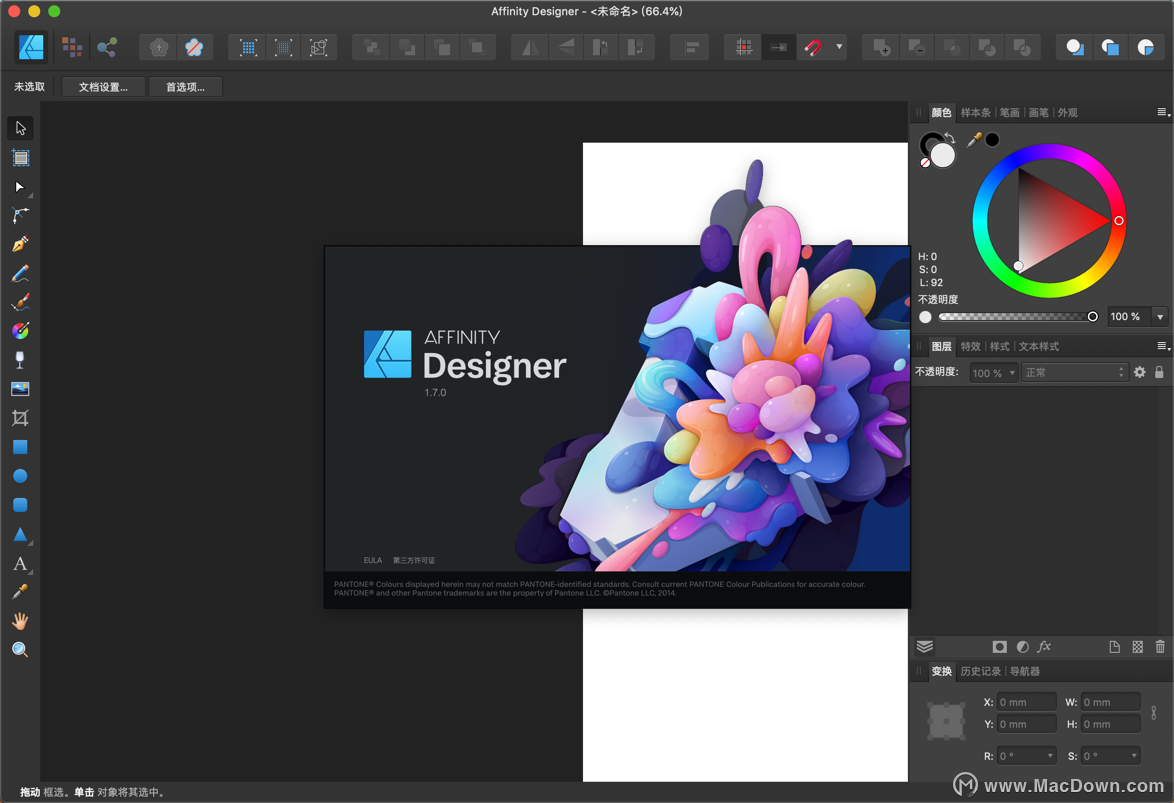Select the Node tool
The width and height of the screenshot is (1174, 803).
20,187
